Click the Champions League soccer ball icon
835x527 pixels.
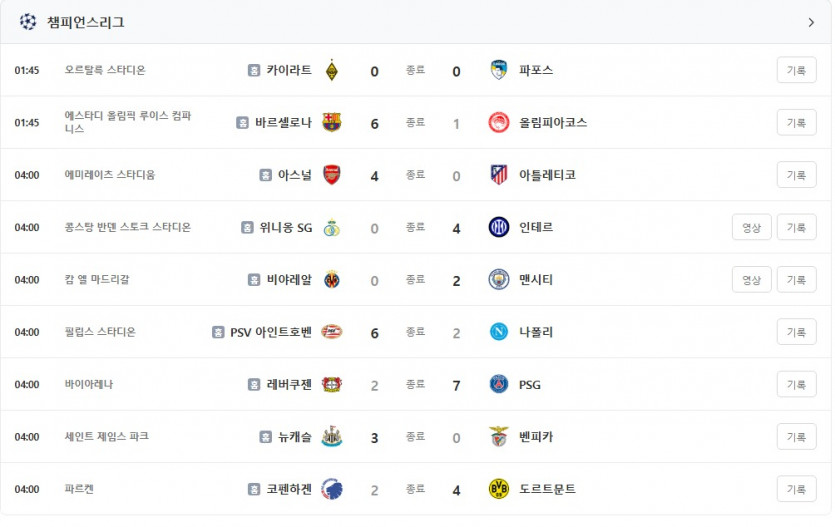[x=28, y=22]
